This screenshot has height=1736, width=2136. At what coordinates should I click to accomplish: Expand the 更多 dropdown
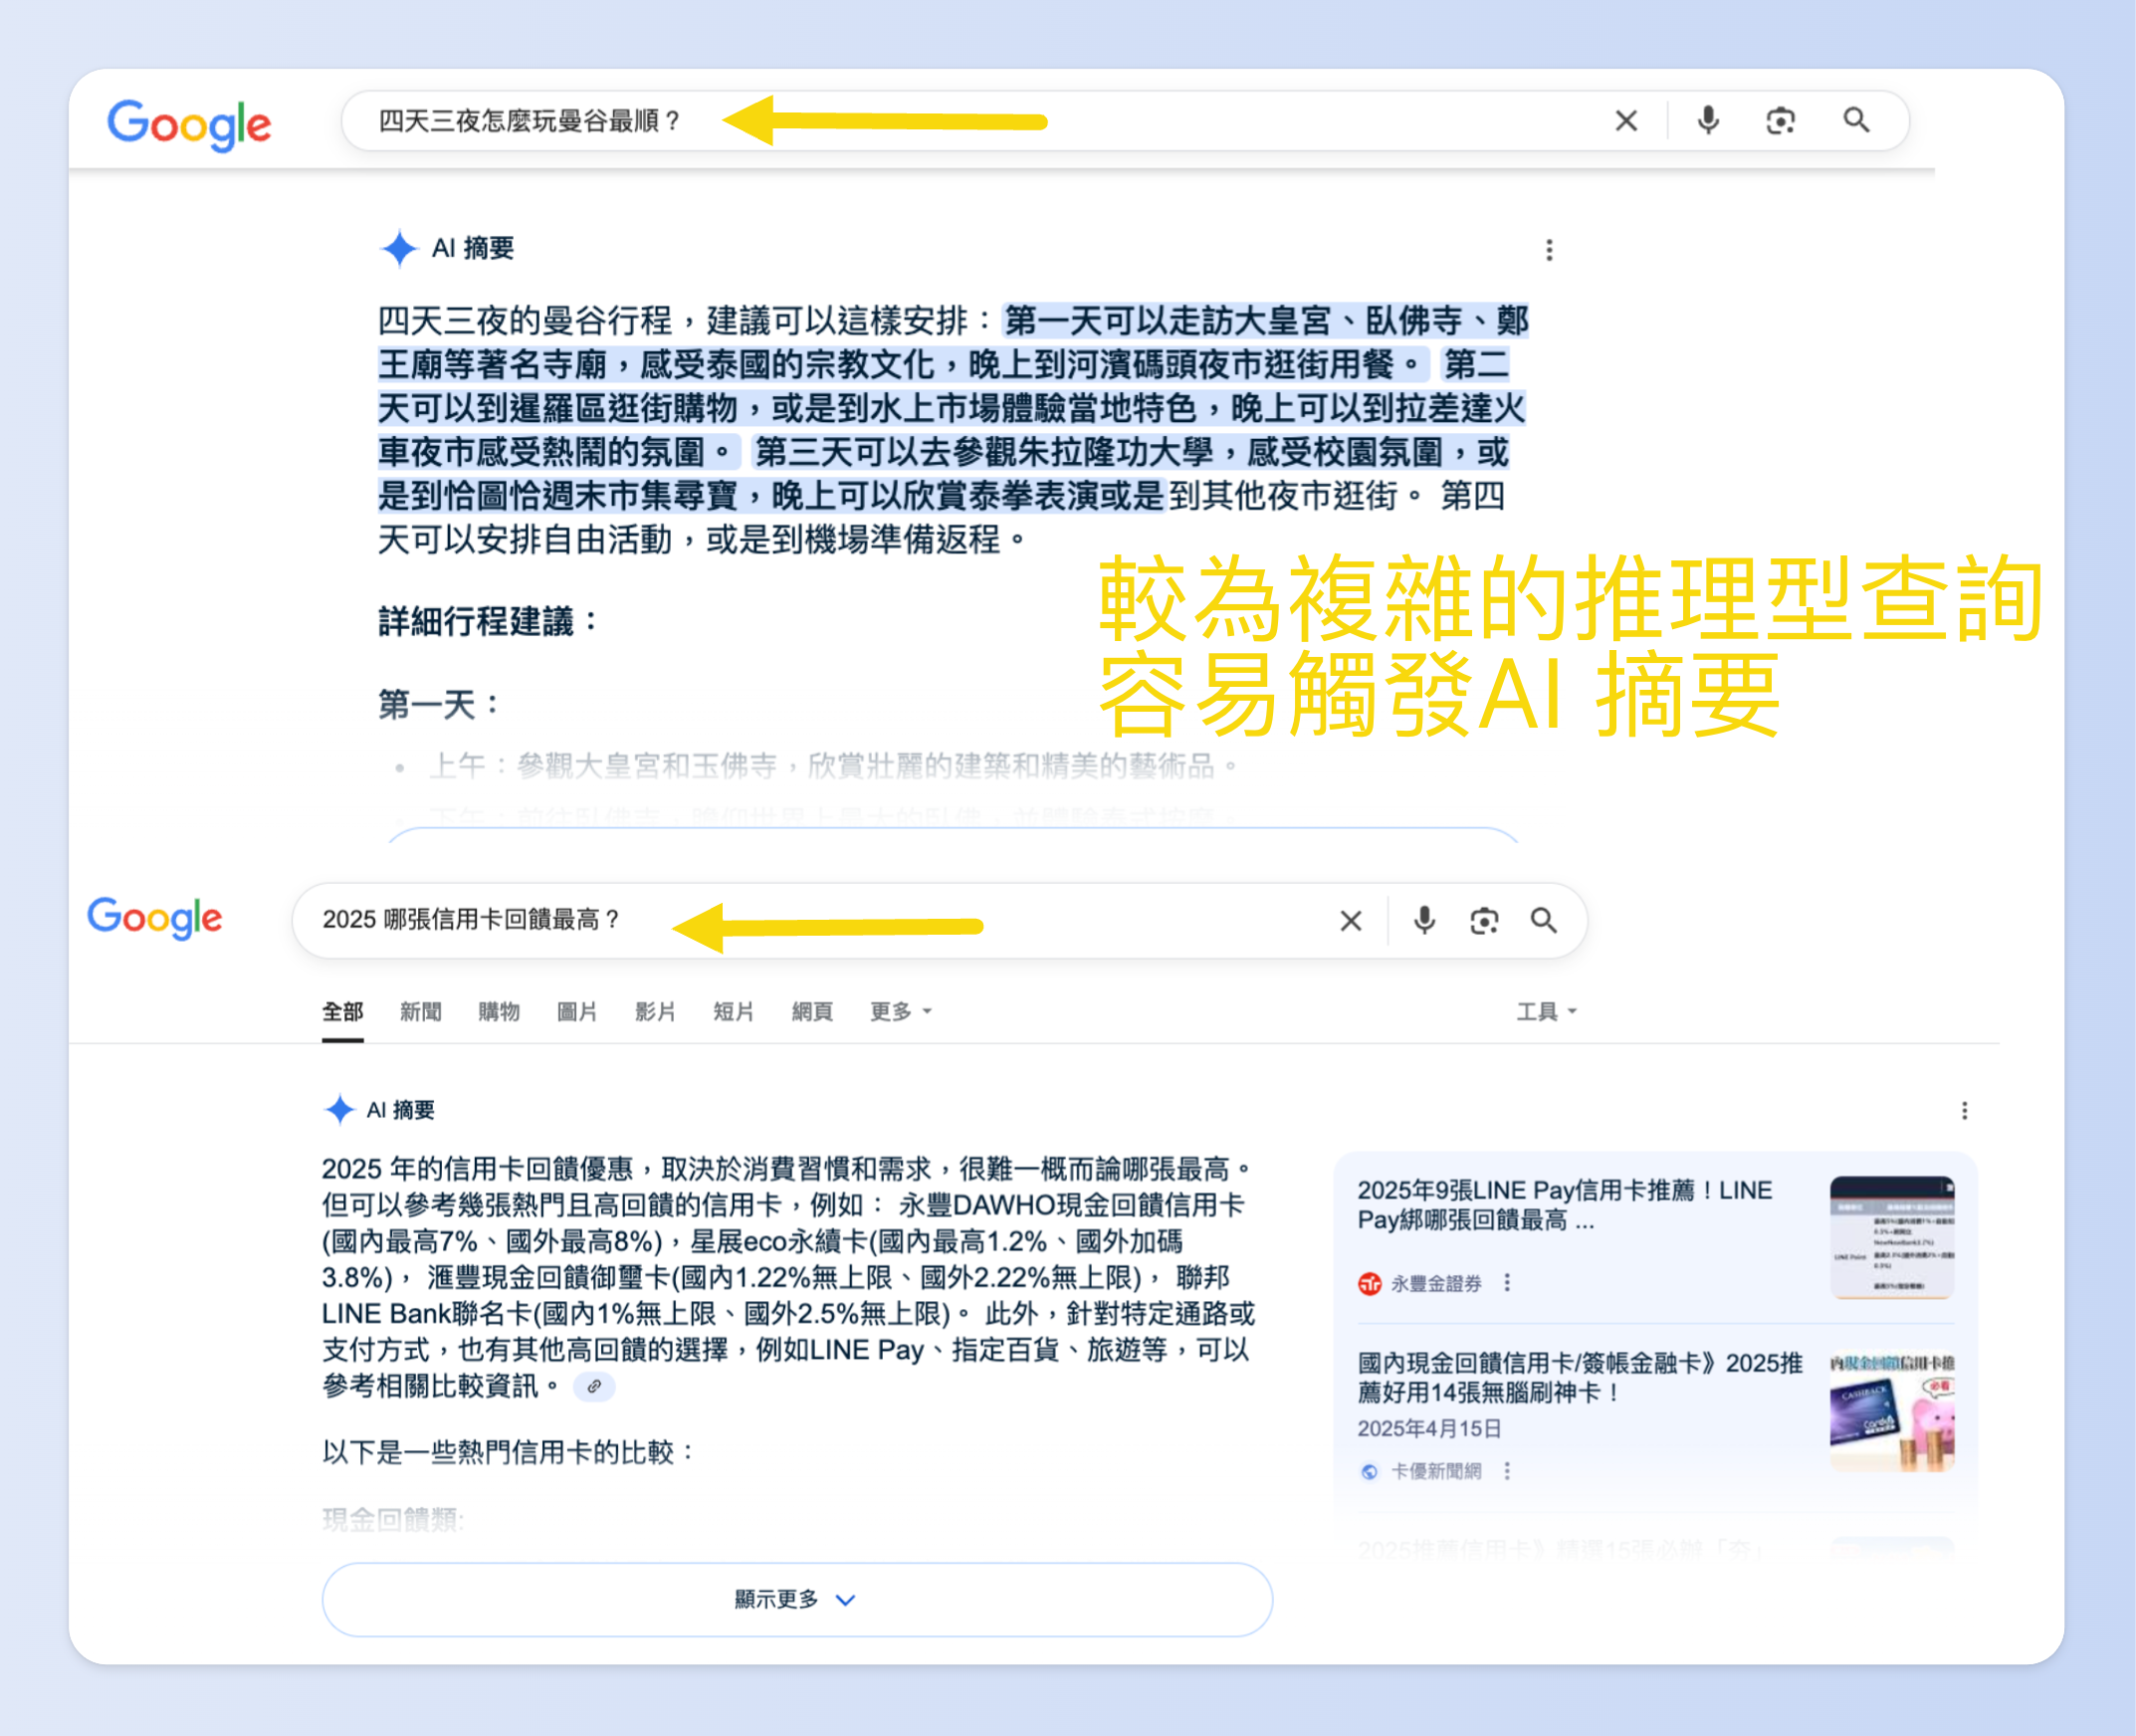point(900,1012)
